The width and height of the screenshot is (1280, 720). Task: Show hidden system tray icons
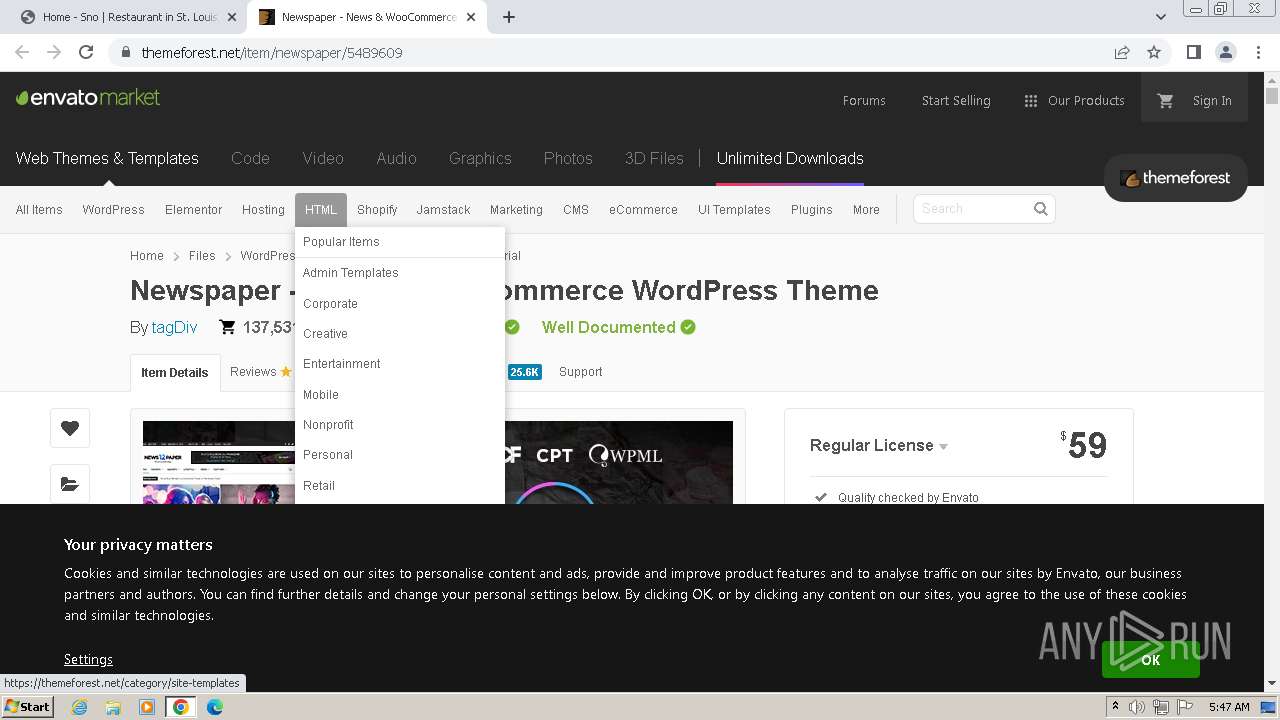1115,707
